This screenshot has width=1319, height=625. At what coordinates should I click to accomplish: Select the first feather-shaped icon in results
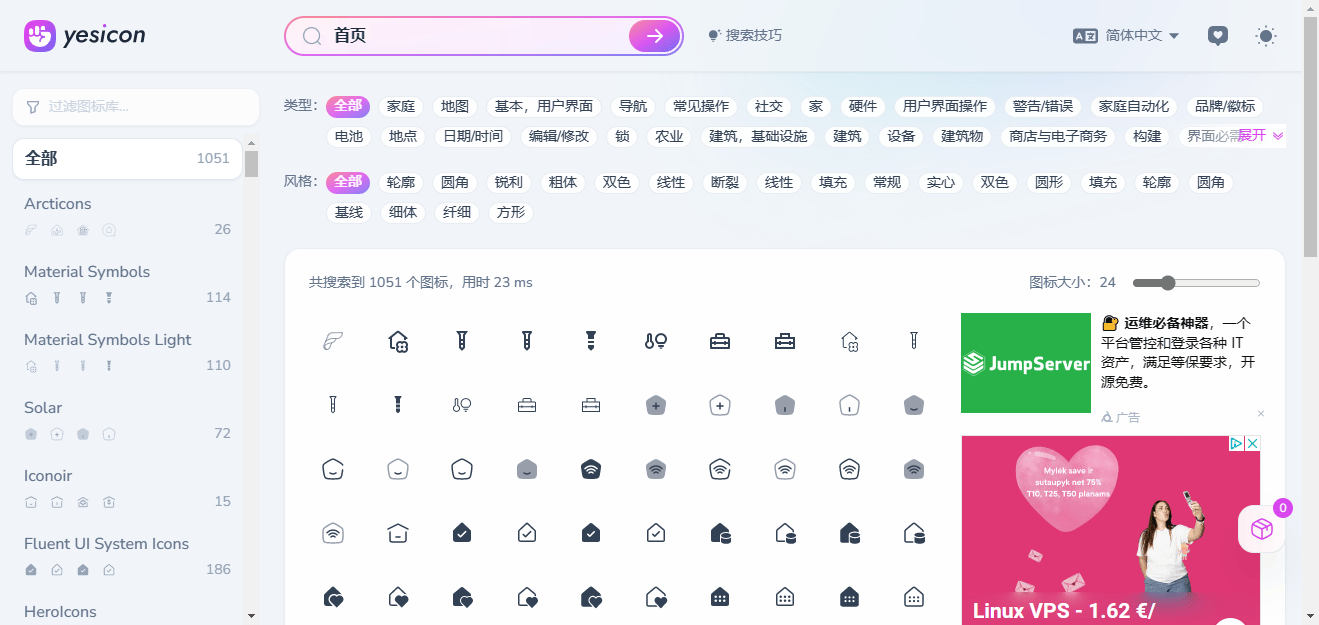[333, 341]
